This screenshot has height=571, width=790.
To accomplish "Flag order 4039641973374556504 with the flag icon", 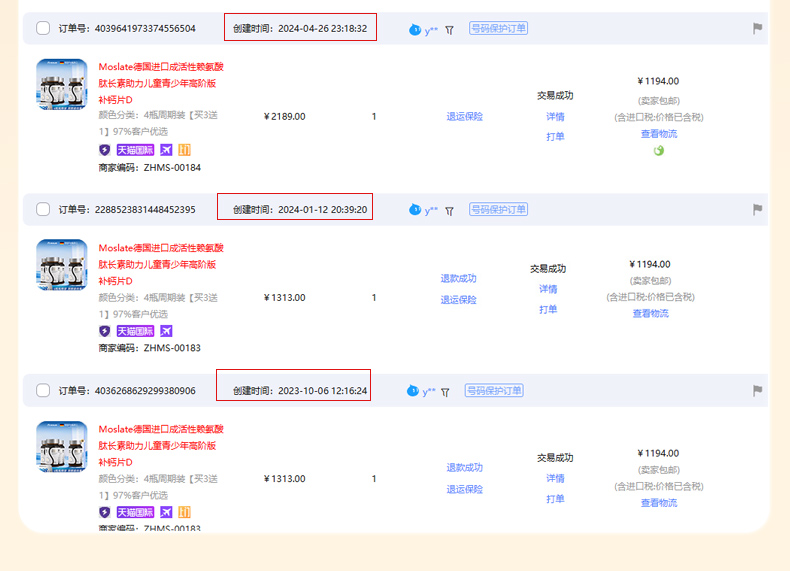I will tap(757, 28).
